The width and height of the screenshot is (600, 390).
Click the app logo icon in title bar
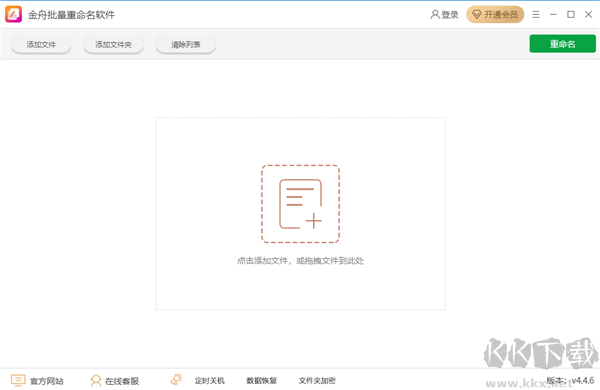pyautogui.click(x=13, y=14)
